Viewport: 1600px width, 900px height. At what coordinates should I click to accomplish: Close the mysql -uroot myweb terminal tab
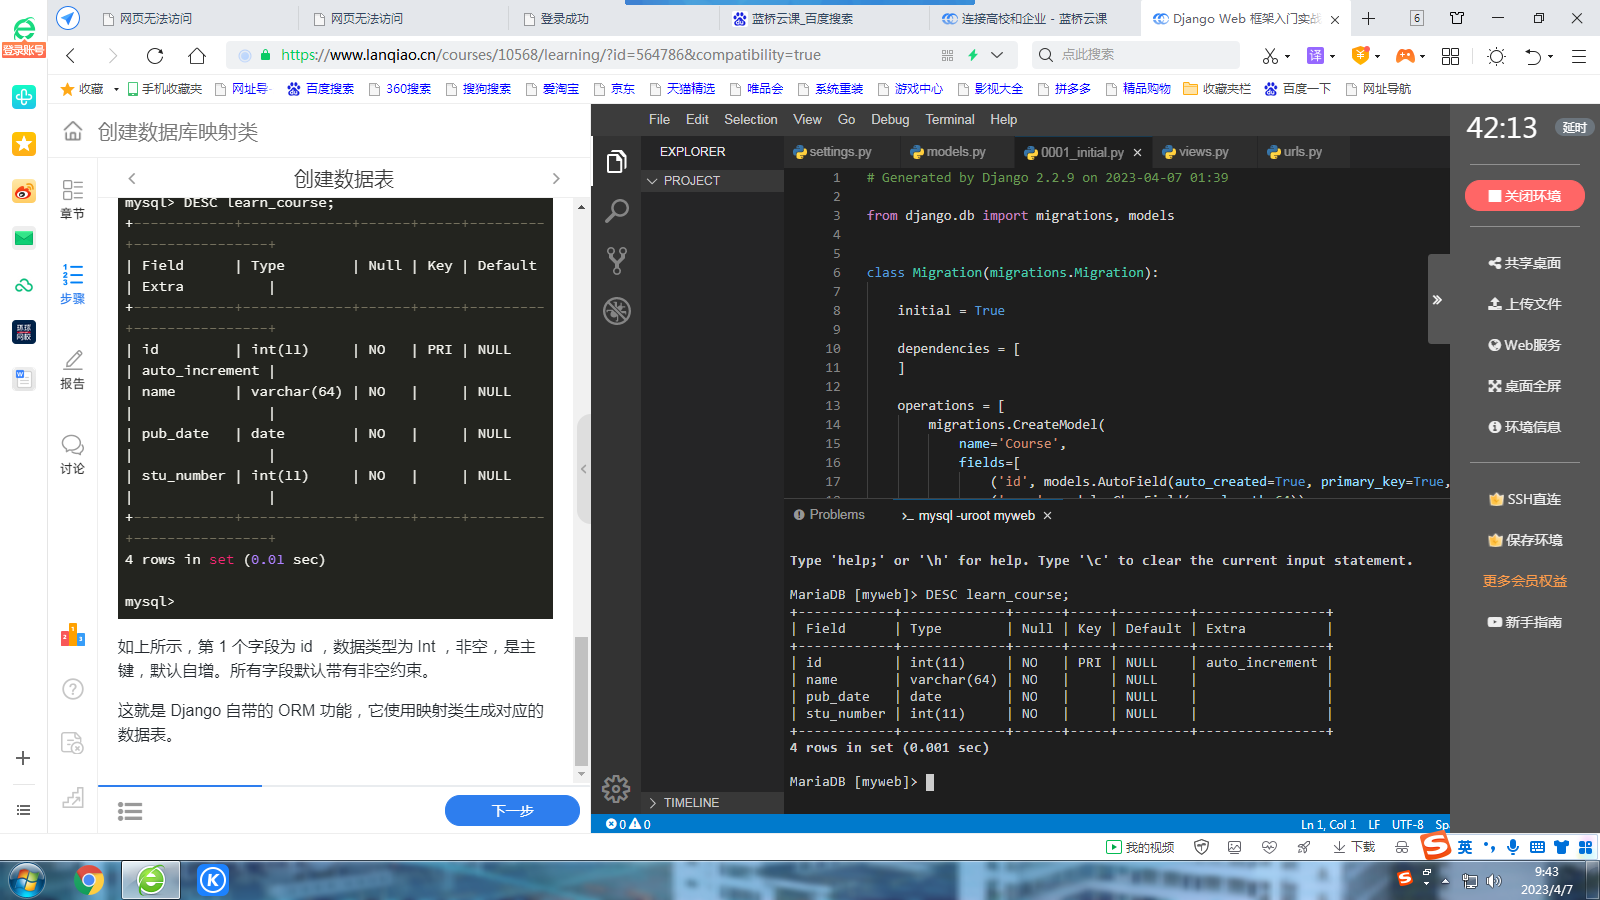pyautogui.click(x=1047, y=516)
